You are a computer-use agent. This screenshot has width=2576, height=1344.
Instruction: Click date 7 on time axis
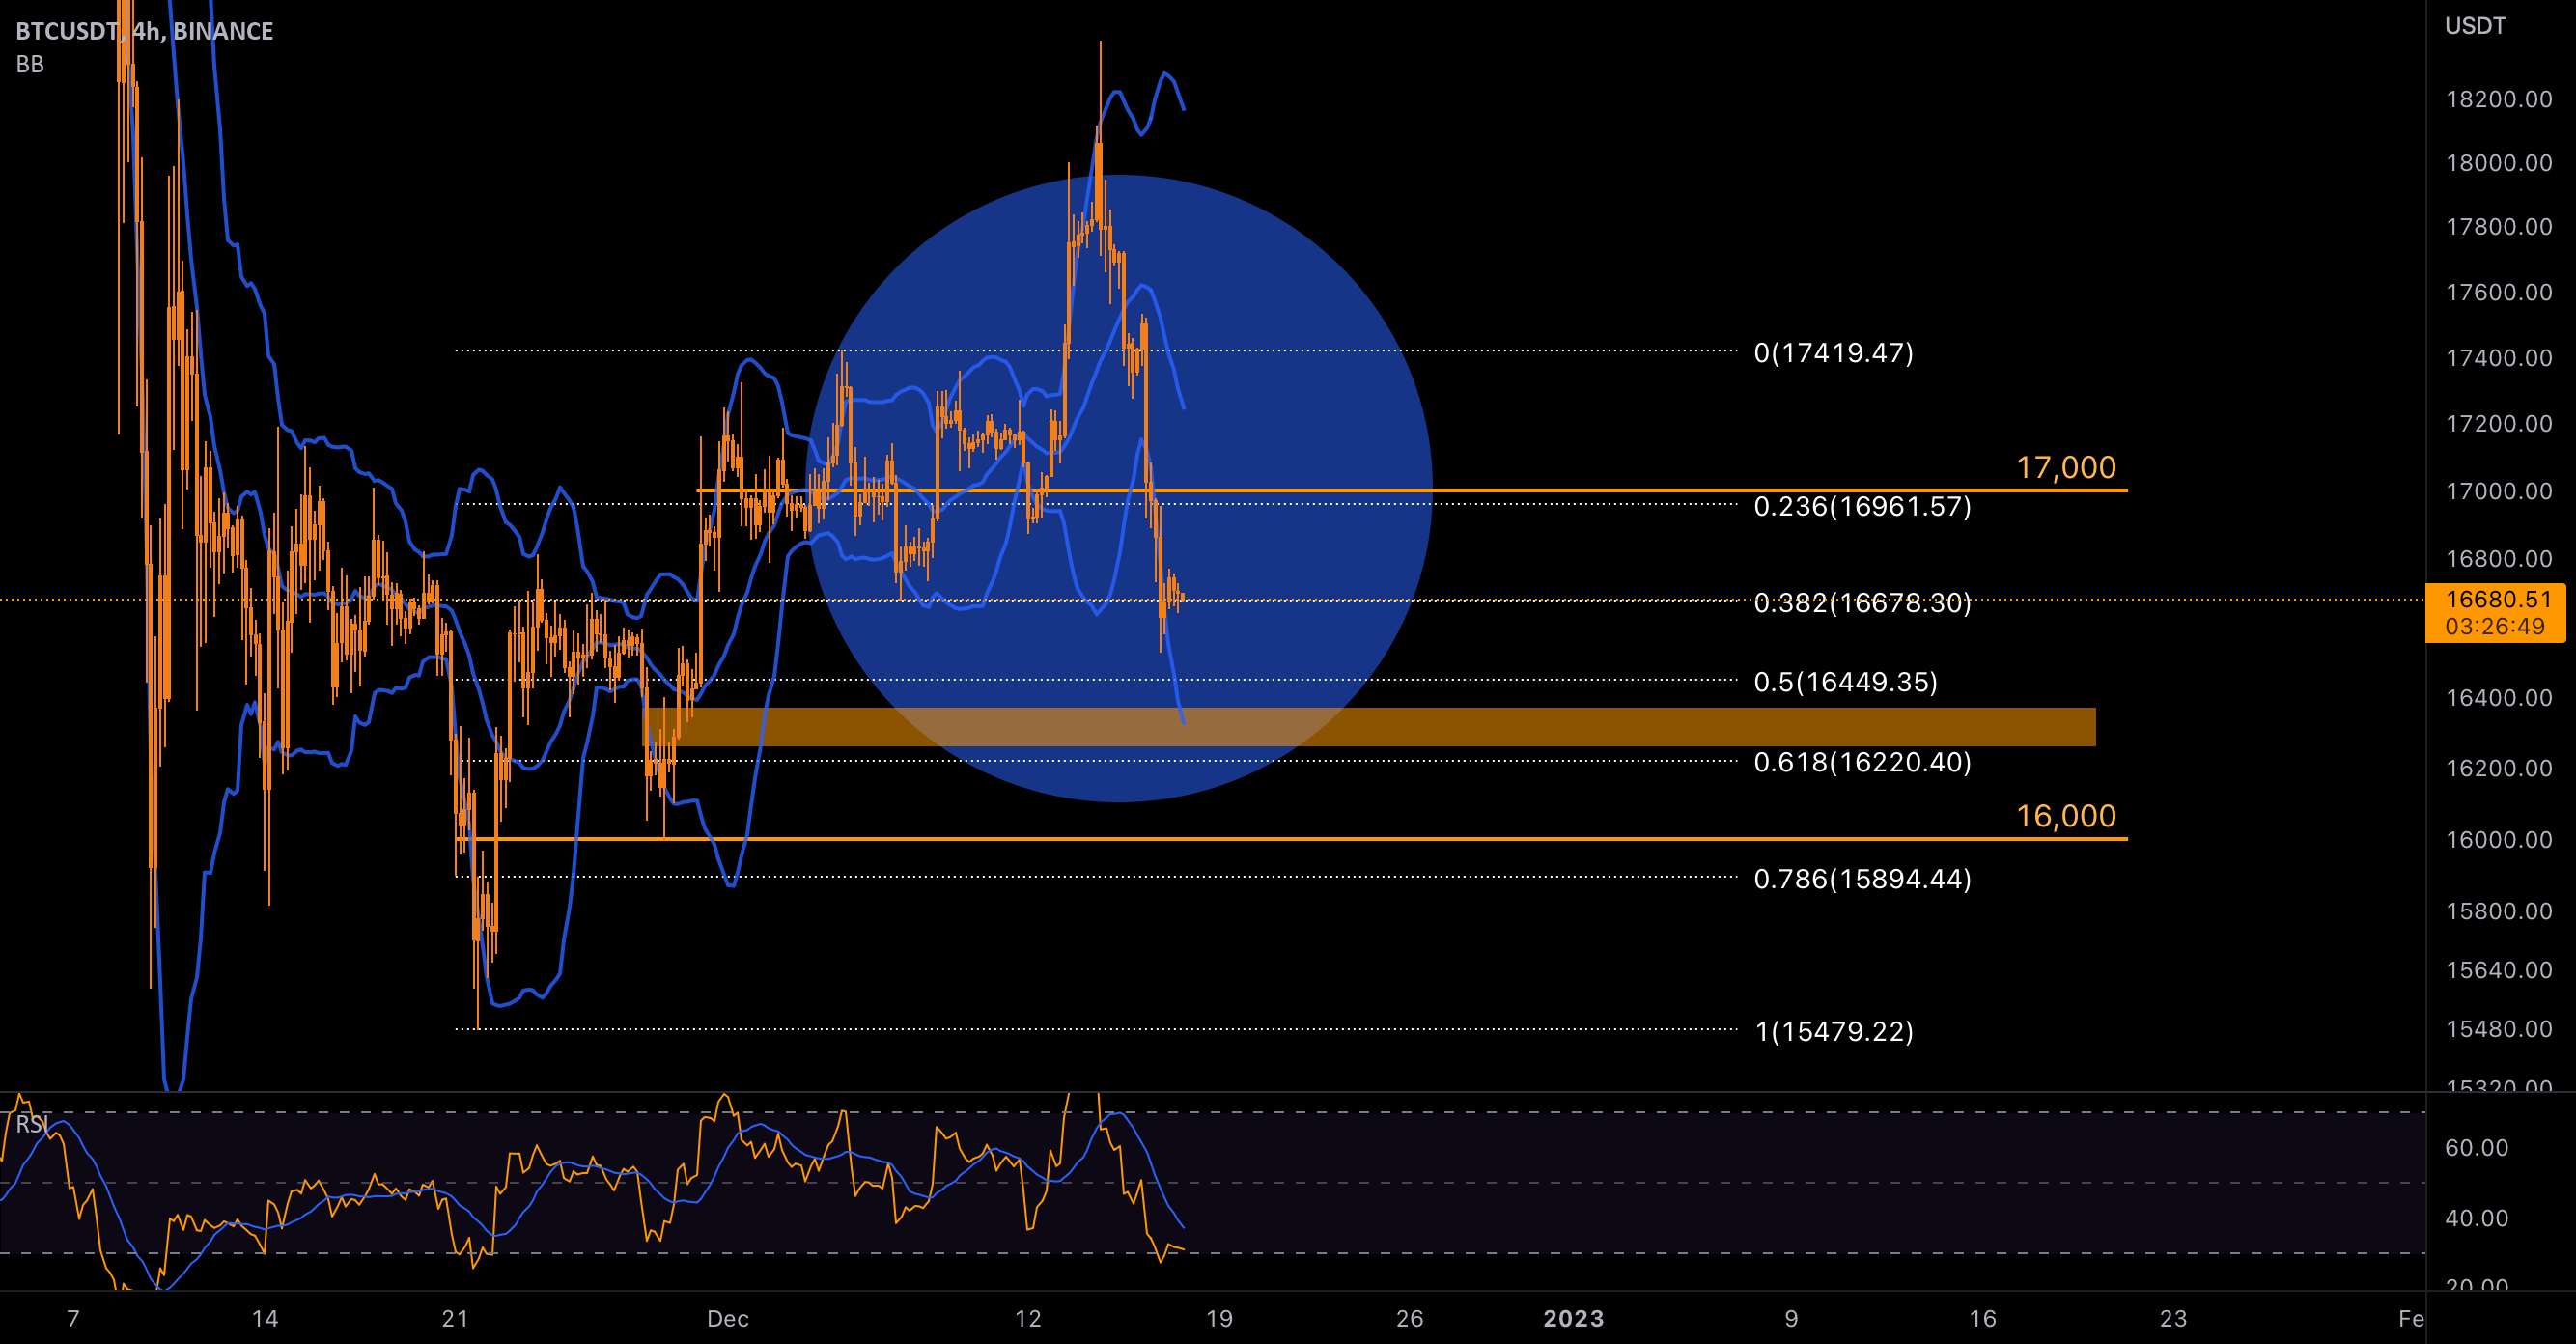click(x=73, y=1319)
